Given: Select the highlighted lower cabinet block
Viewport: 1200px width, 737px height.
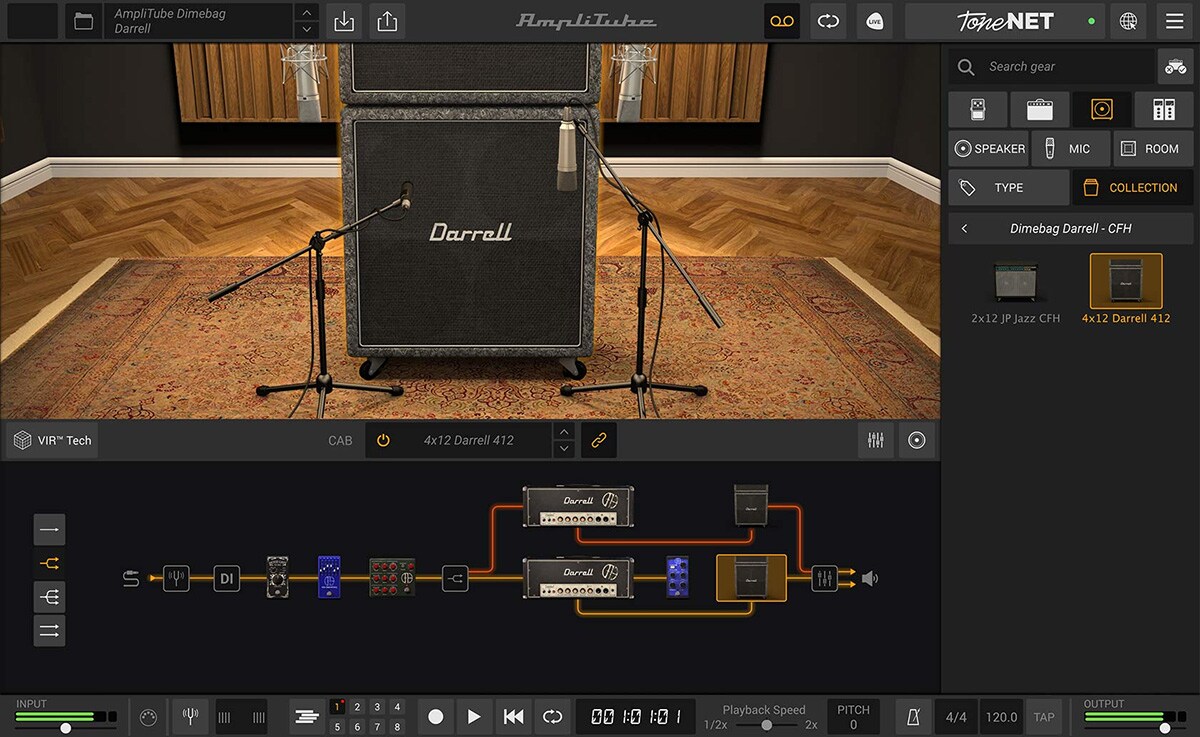Looking at the screenshot, I should (x=751, y=578).
